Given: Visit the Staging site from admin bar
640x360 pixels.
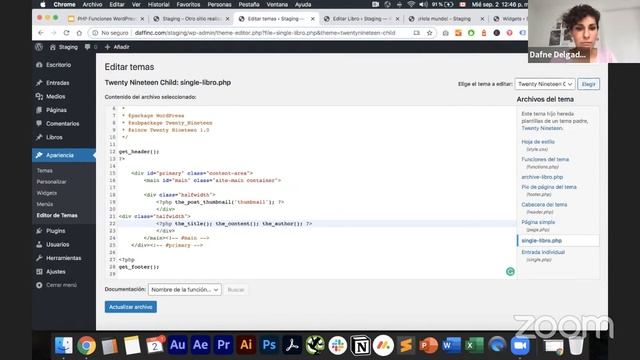Looking at the screenshot, I should pos(64,47).
